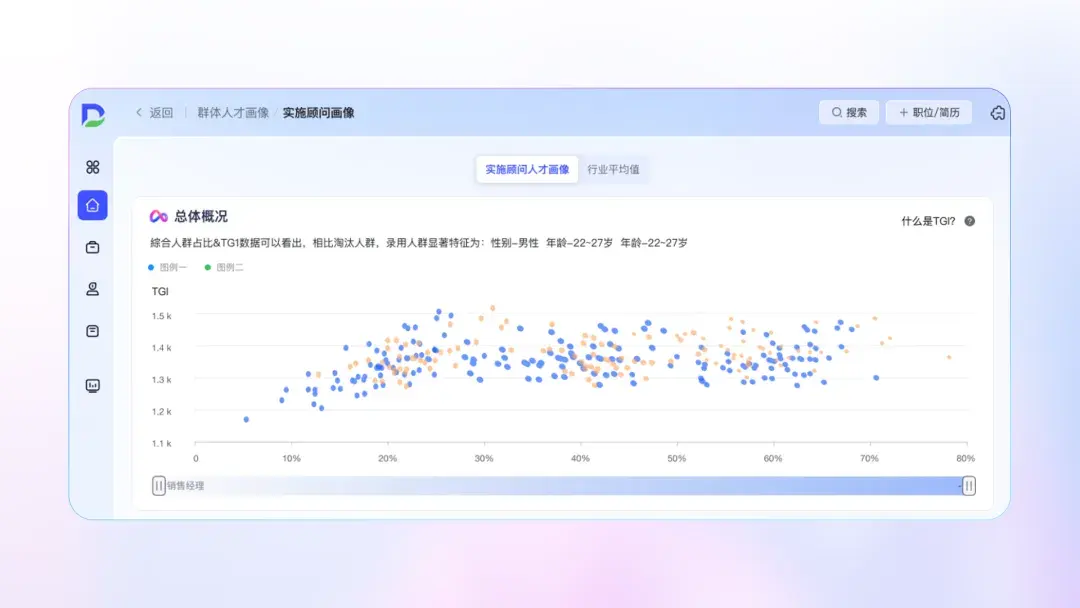1080x608 pixels.
Task: Click the 搜索 search button
Action: pos(849,112)
